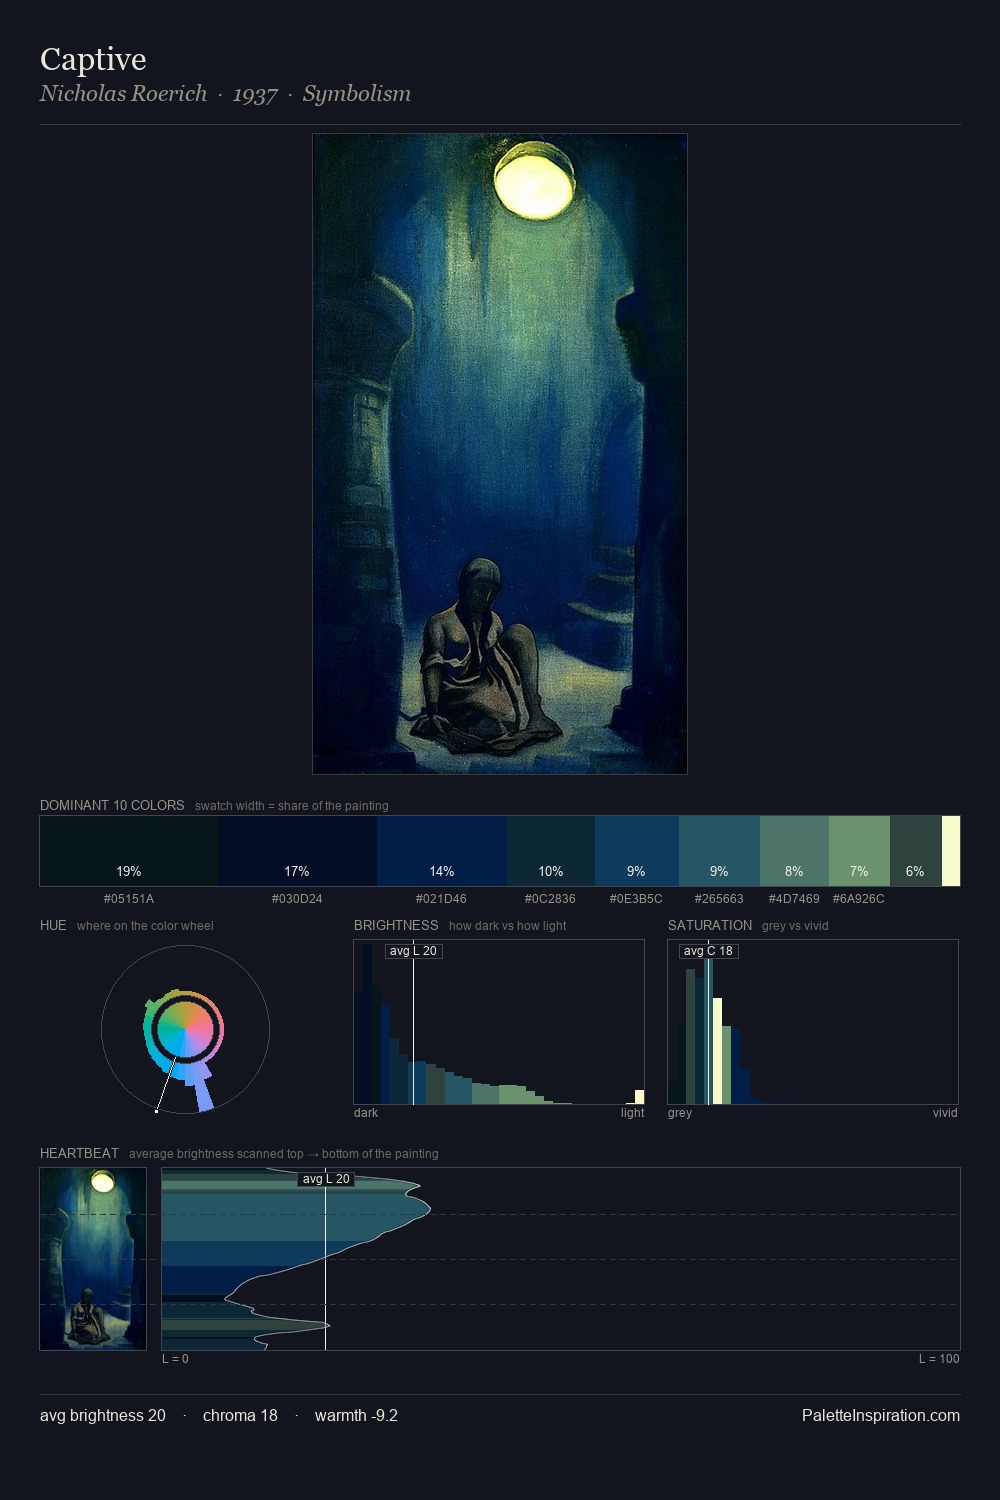Click the "vivid" axis label
This screenshot has height=1500, width=1000.
[945, 1112]
